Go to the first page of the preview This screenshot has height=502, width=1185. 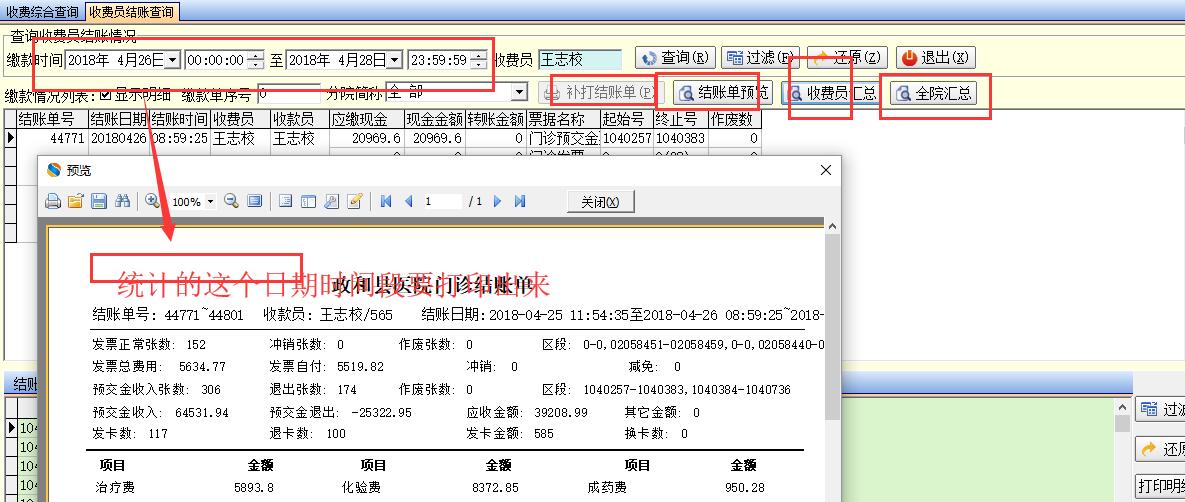tap(386, 201)
